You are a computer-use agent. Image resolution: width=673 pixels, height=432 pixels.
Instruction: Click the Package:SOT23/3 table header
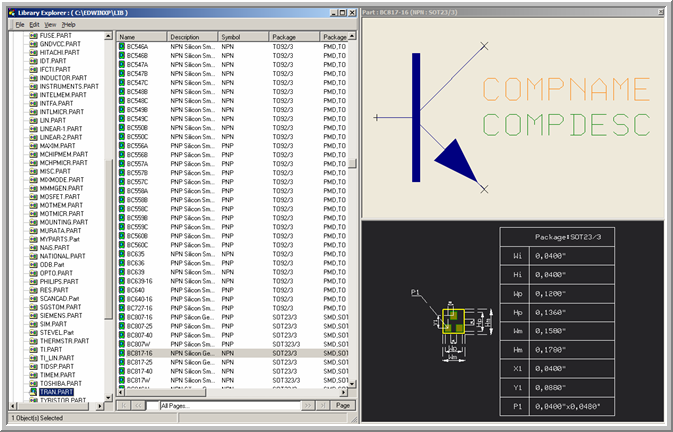click(558, 237)
